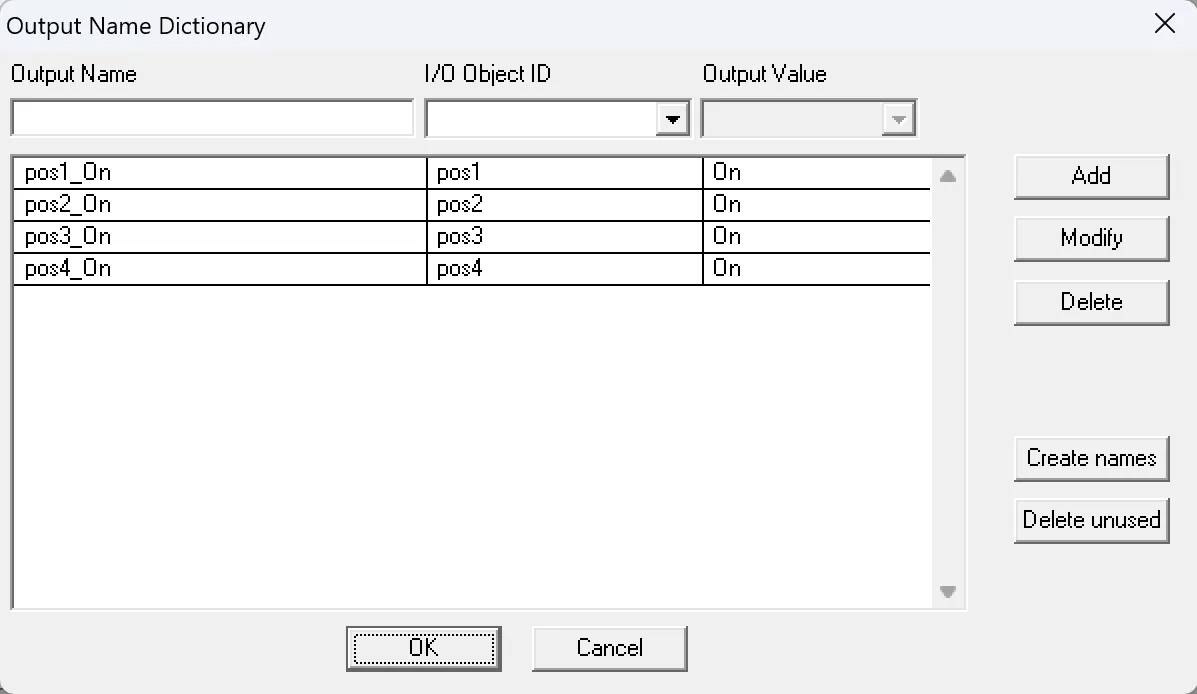This screenshot has height=694, width=1197.
Task: Dismiss the dialog with Cancel
Action: 609,648
